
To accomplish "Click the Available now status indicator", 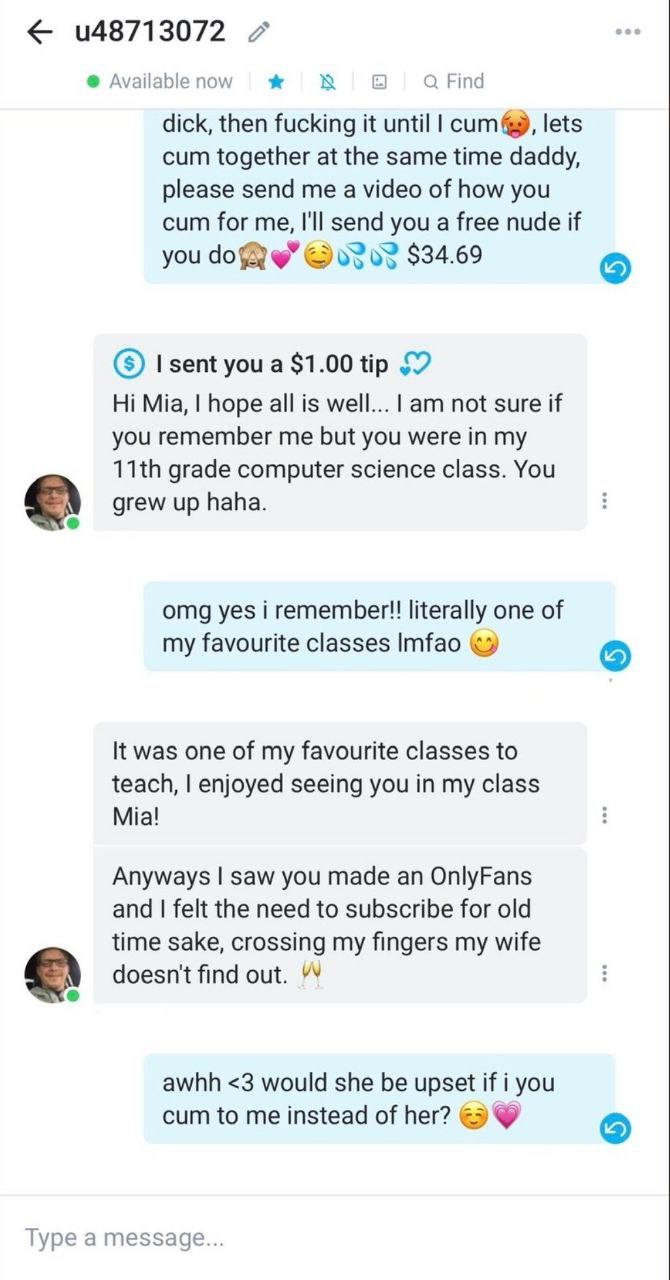I will (x=160, y=82).
